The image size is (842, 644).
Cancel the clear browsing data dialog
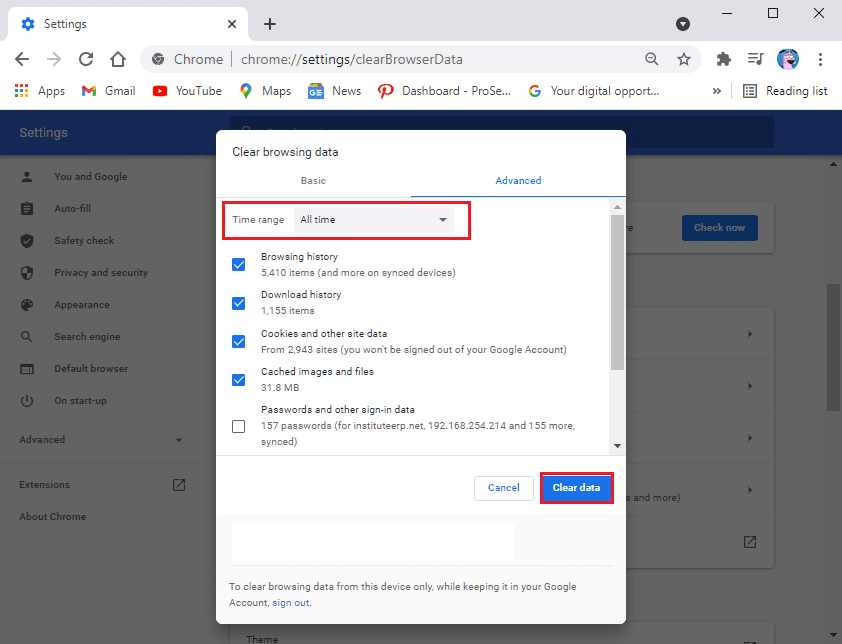504,488
